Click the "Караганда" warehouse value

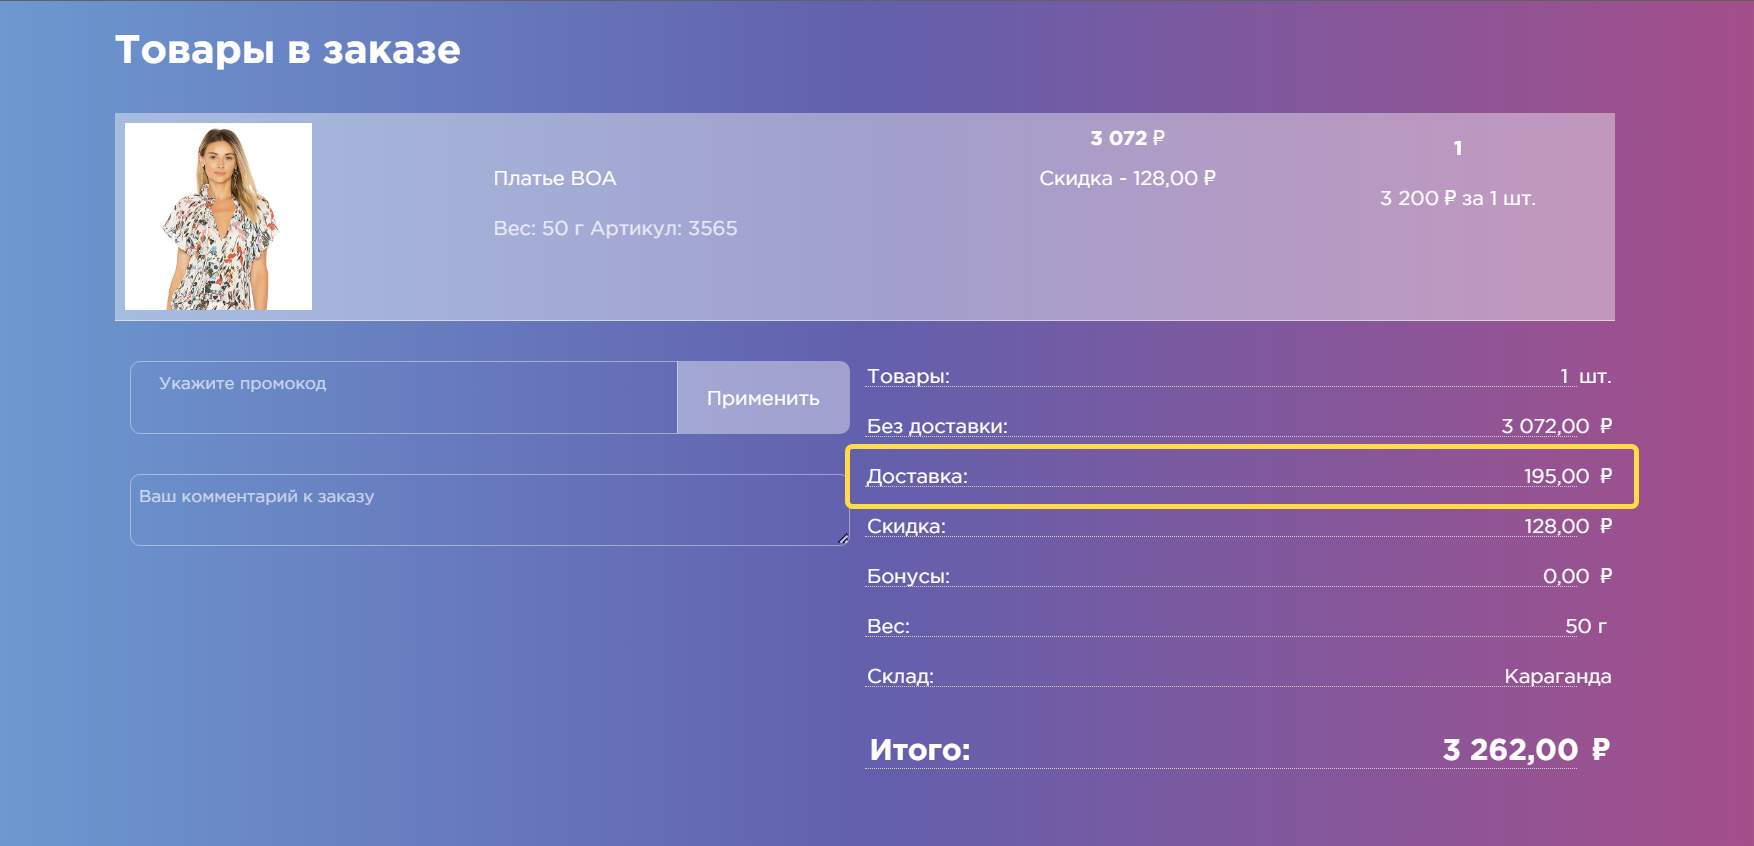tap(1557, 677)
